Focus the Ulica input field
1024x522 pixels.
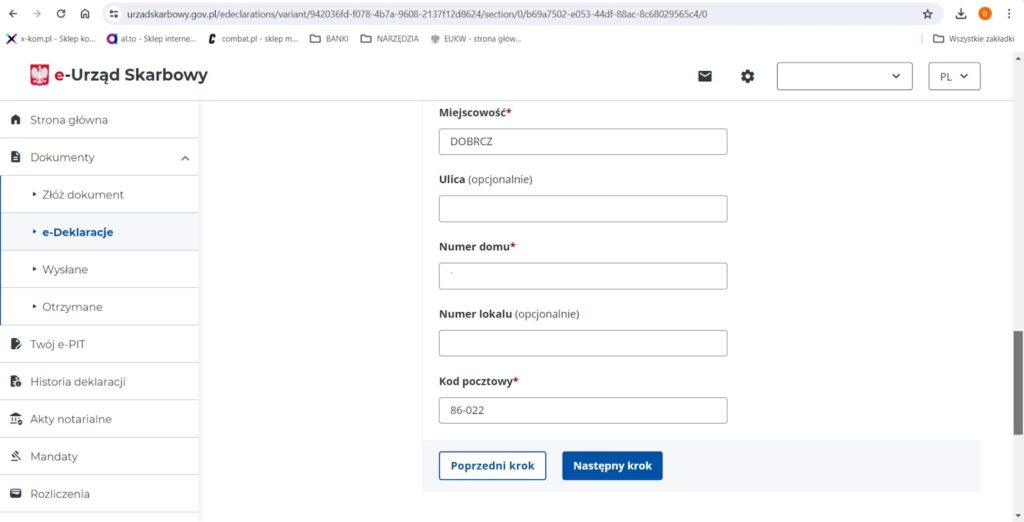[583, 209]
